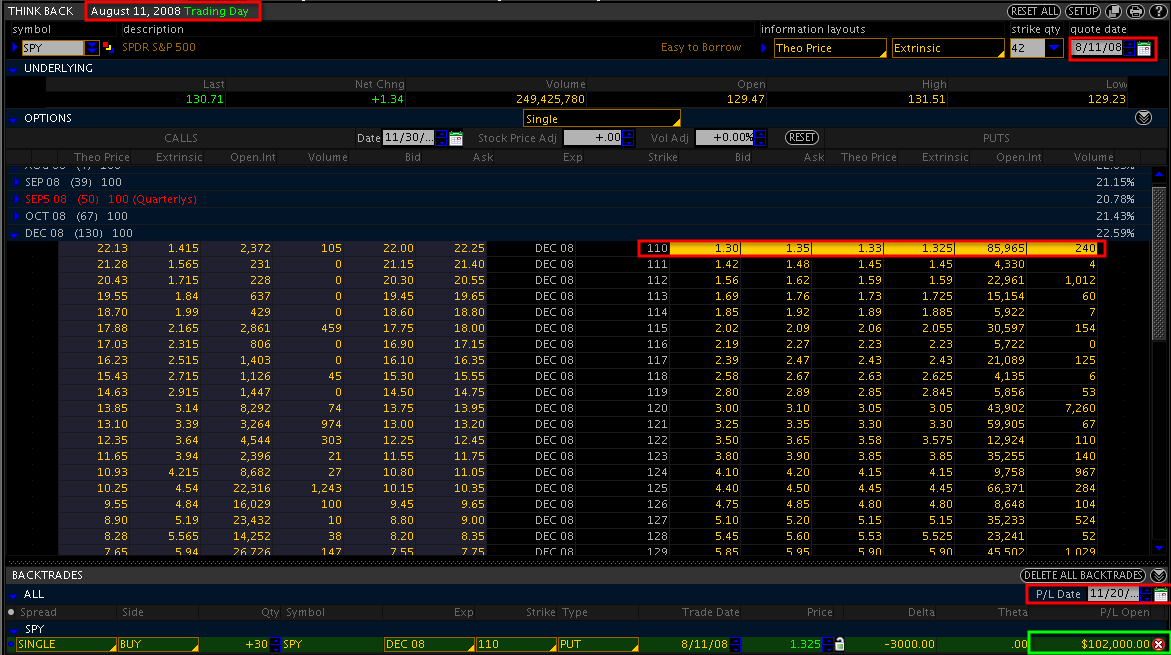Open the SETUP menu
The width and height of the screenshot is (1171, 655).
[x=1082, y=11]
